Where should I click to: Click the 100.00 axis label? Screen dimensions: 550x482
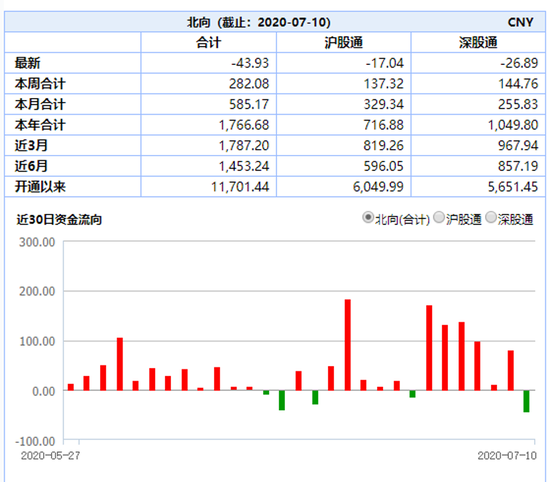click(37, 341)
